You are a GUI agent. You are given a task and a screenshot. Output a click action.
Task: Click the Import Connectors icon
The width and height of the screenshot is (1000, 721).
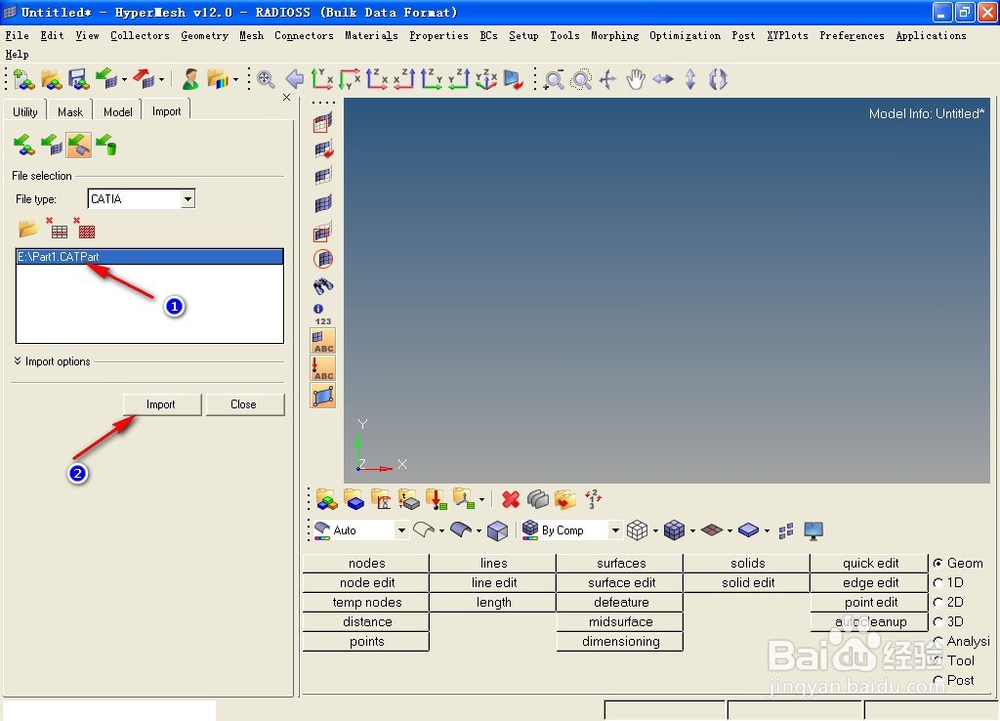(106, 145)
